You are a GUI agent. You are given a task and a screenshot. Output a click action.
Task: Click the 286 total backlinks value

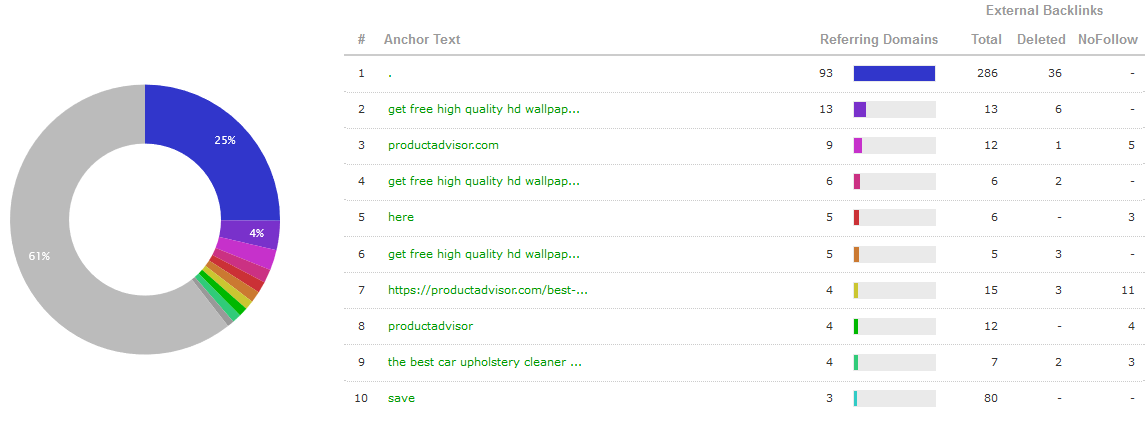point(987,73)
